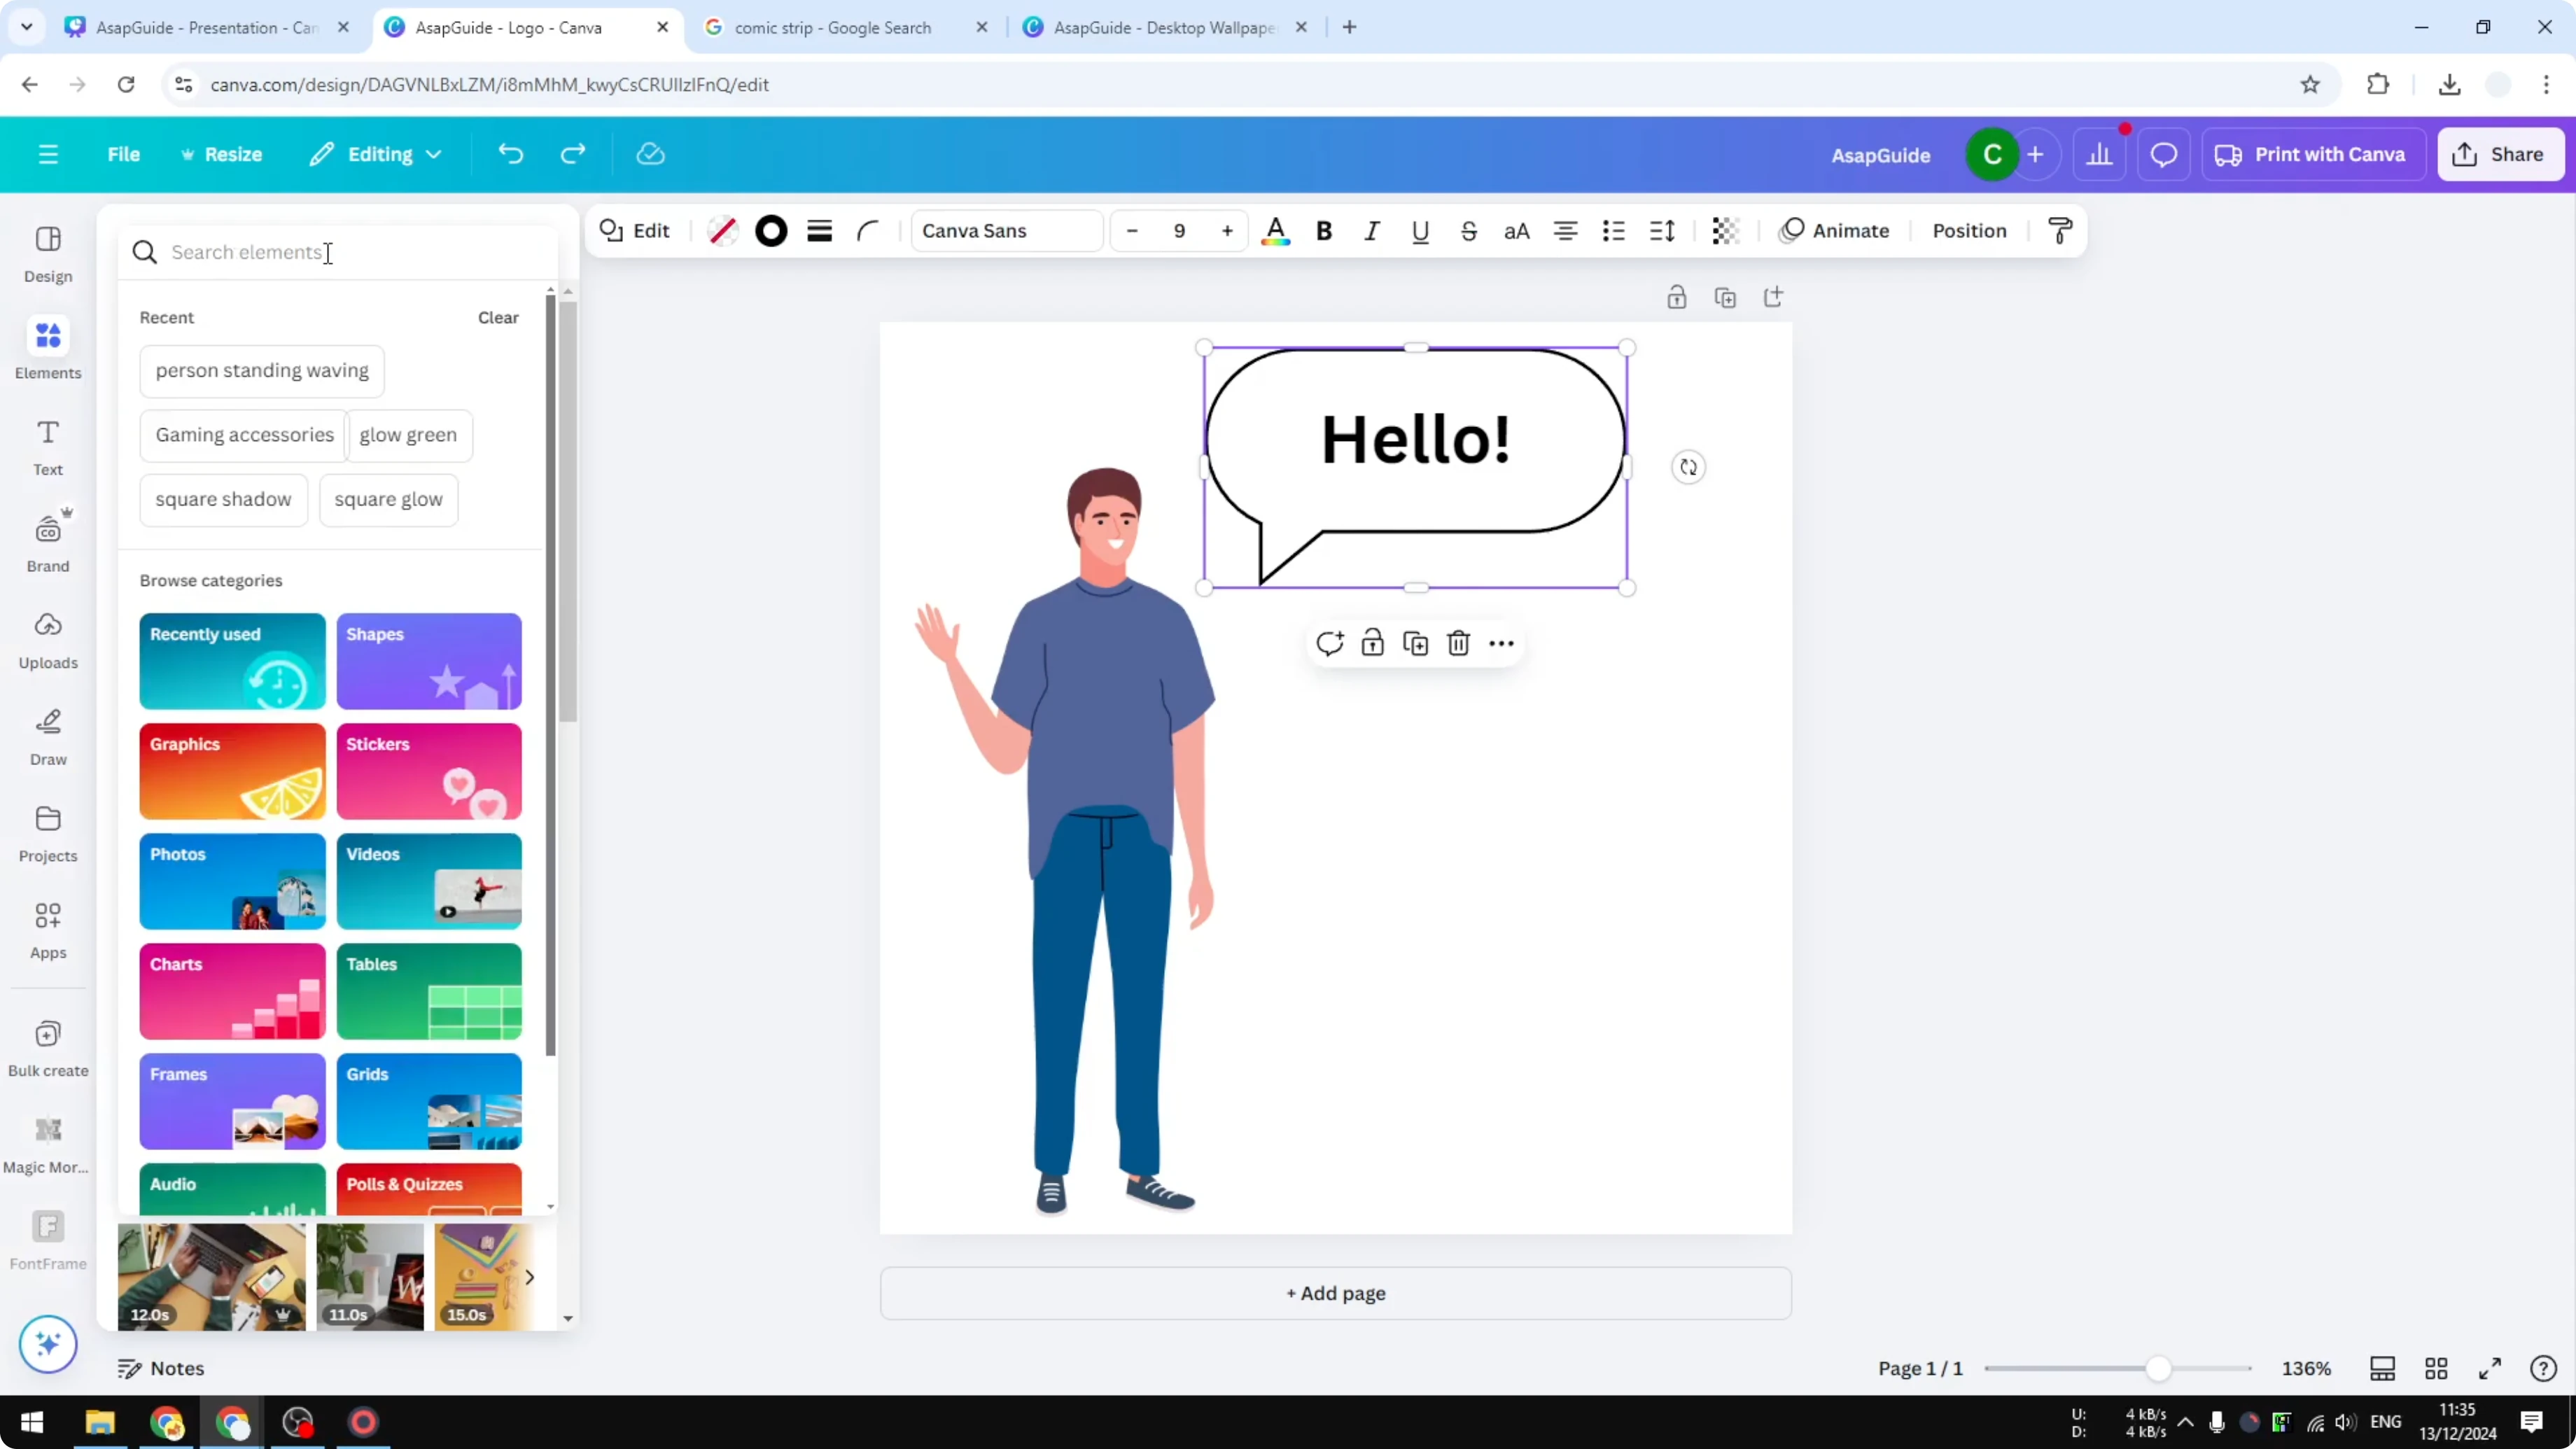Open the Editing mode dropdown

[377, 154]
